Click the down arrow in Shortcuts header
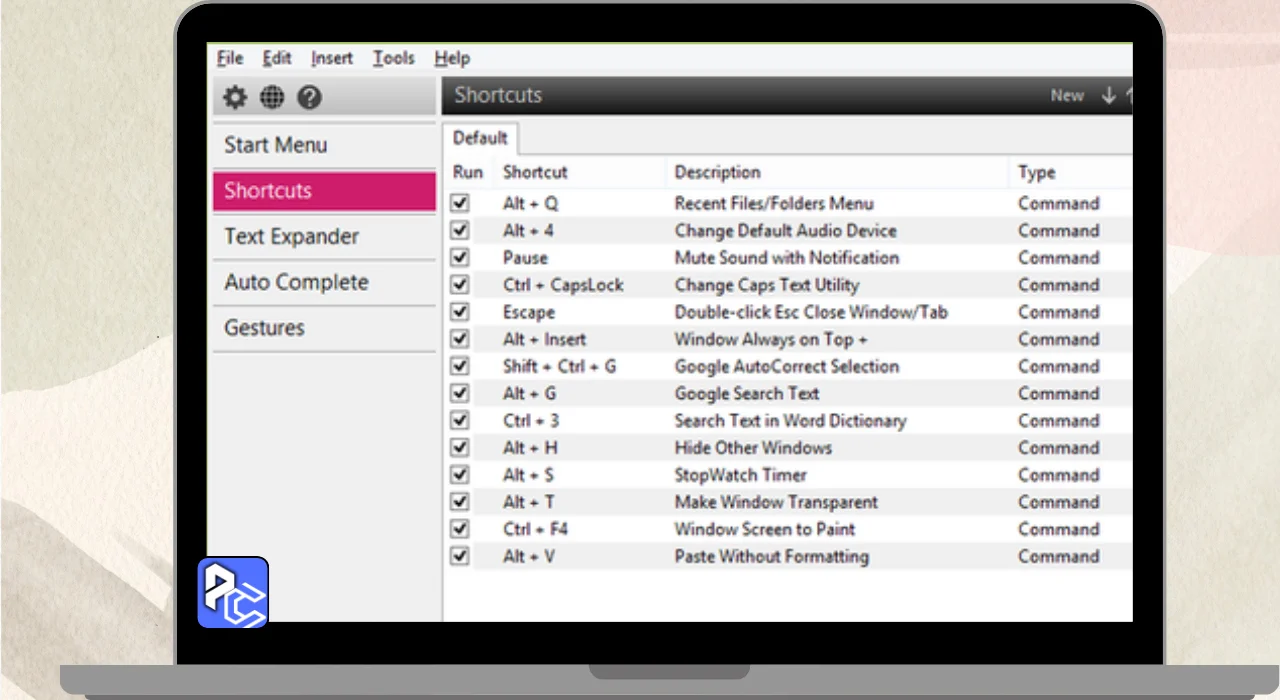This screenshot has width=1280, height=700. click(x=1108, y=96)
